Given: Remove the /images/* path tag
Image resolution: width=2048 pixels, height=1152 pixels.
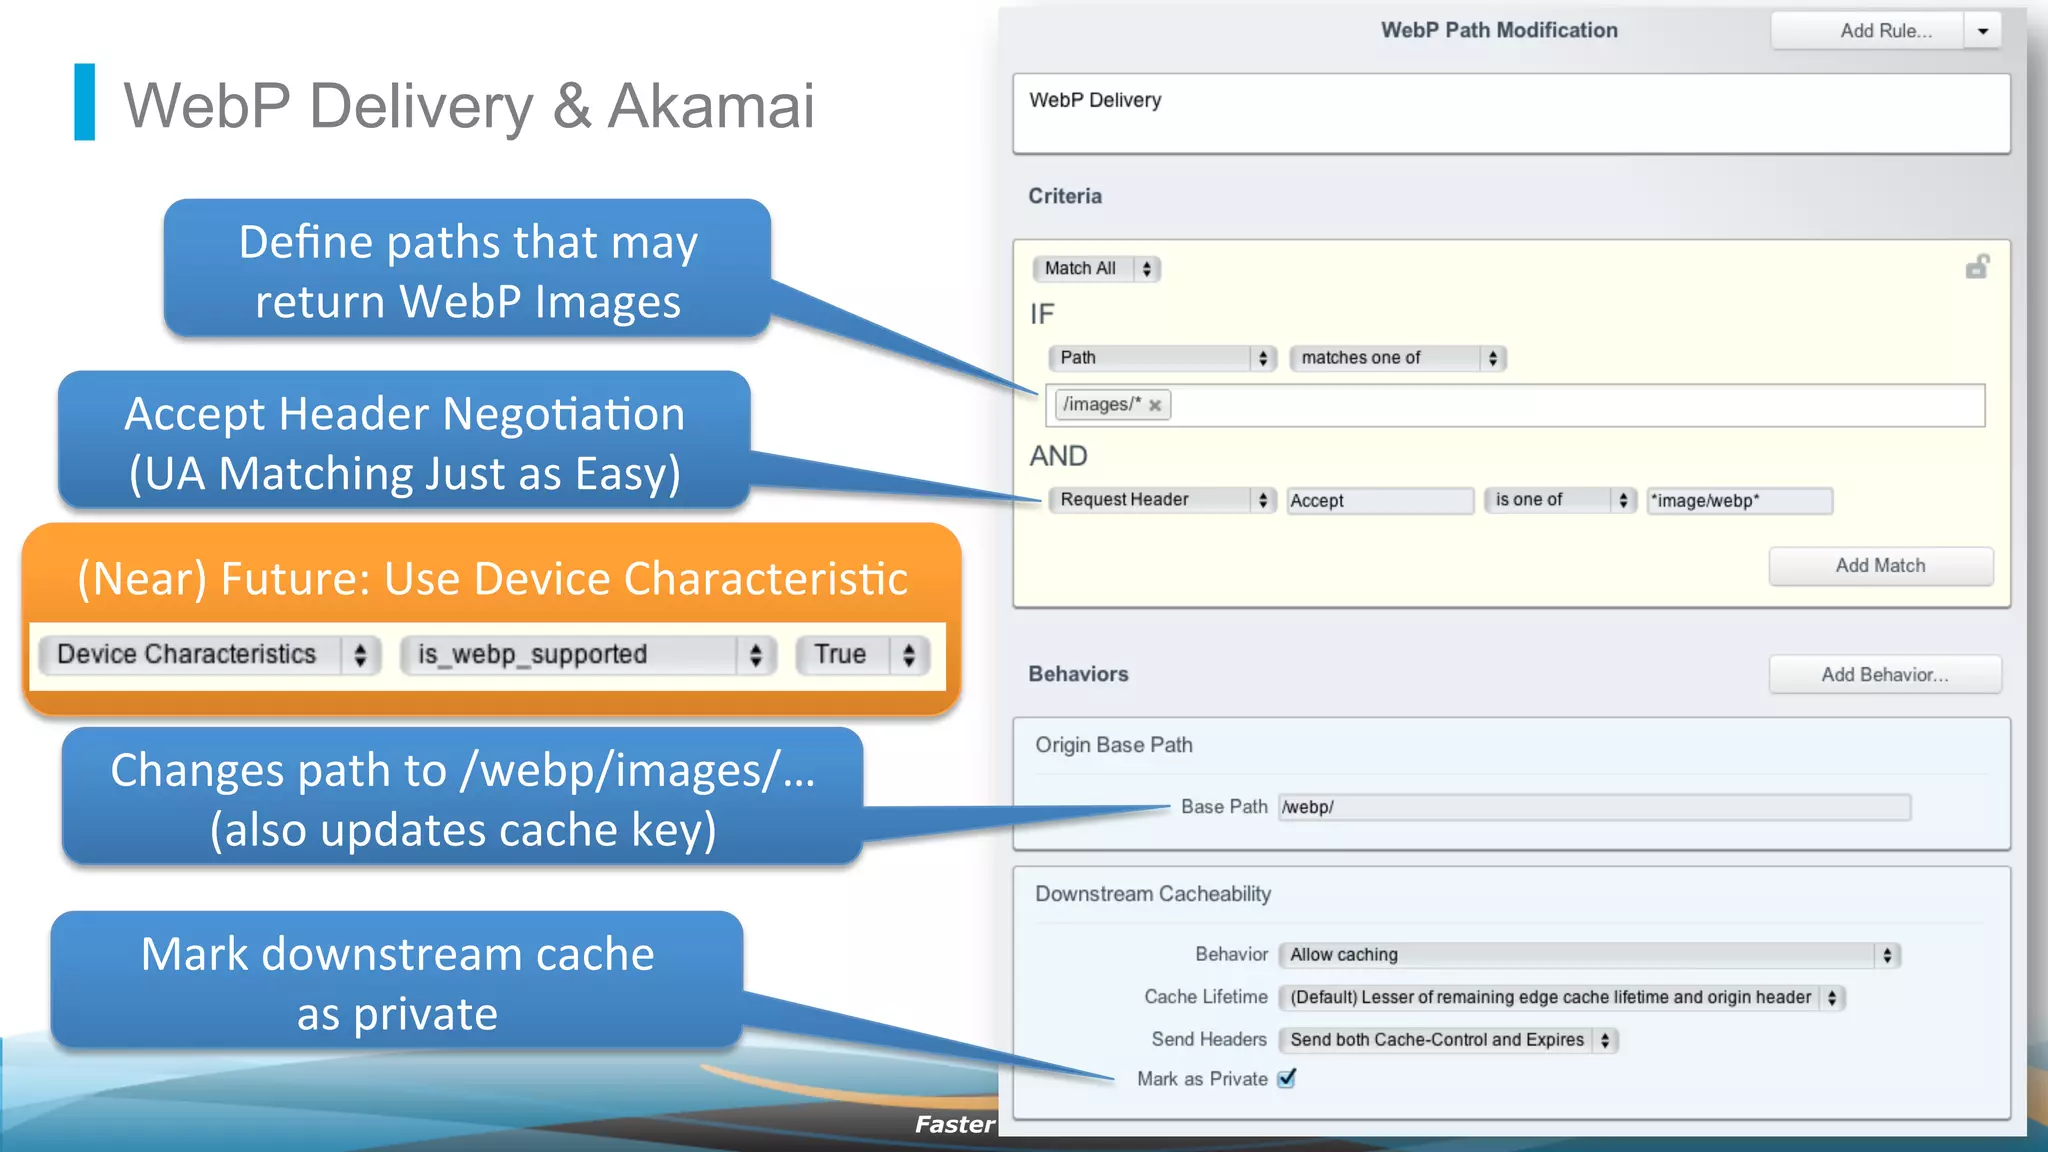Looking at the screenshot, I should coord(1155,405).
